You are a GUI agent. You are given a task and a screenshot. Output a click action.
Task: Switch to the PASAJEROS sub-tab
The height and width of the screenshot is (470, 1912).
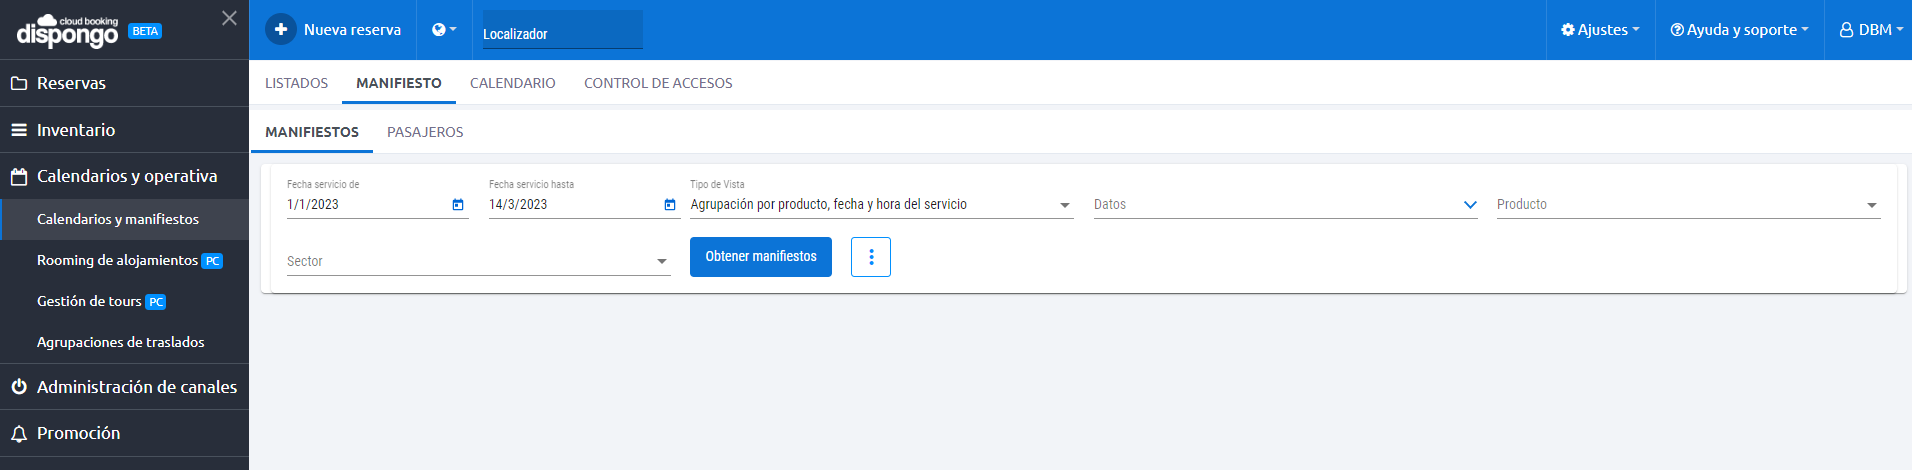pos(425,132)
